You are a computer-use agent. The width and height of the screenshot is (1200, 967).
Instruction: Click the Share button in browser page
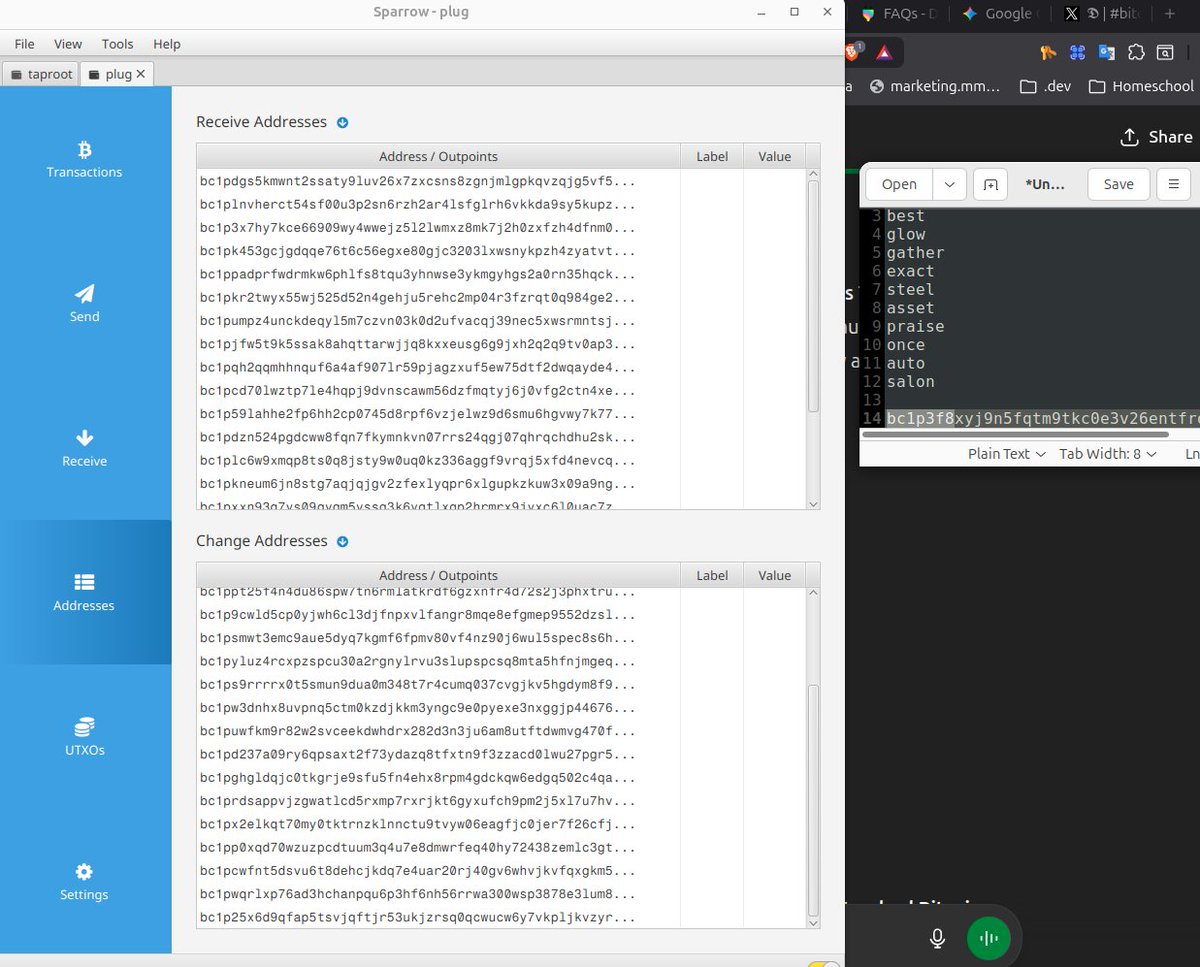1157,137
